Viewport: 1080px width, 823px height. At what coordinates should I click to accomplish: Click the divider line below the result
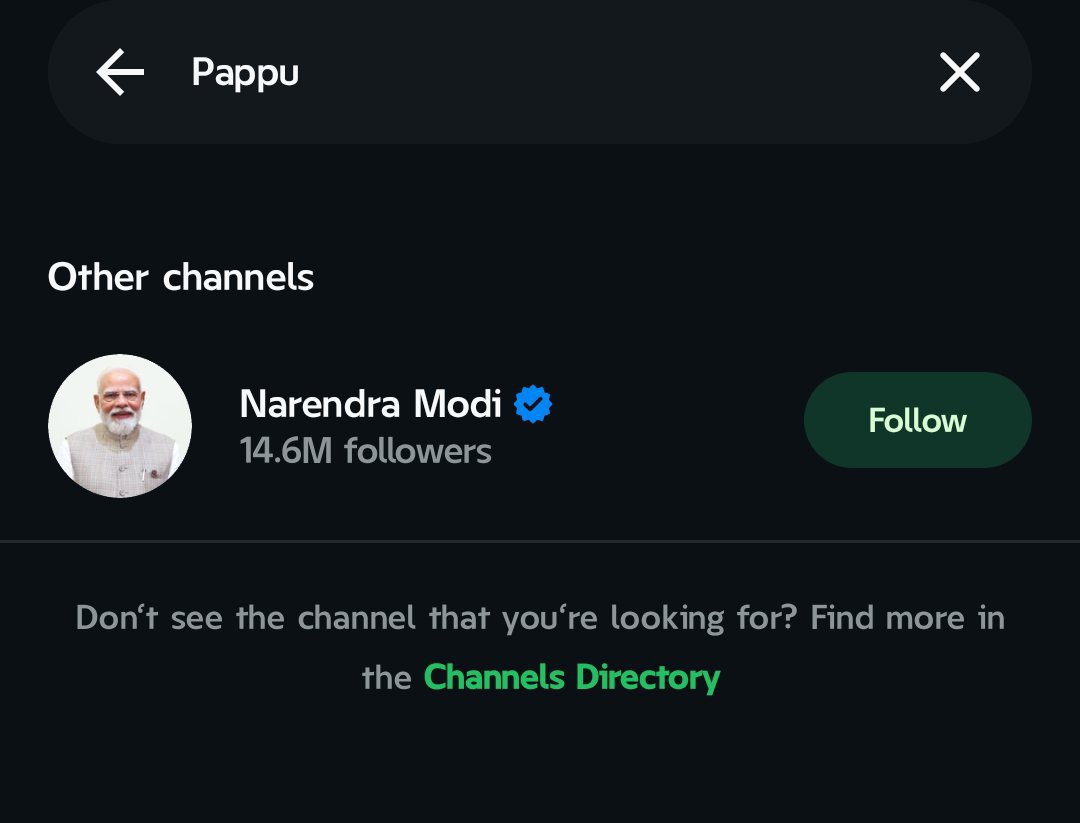click(540, 542)
